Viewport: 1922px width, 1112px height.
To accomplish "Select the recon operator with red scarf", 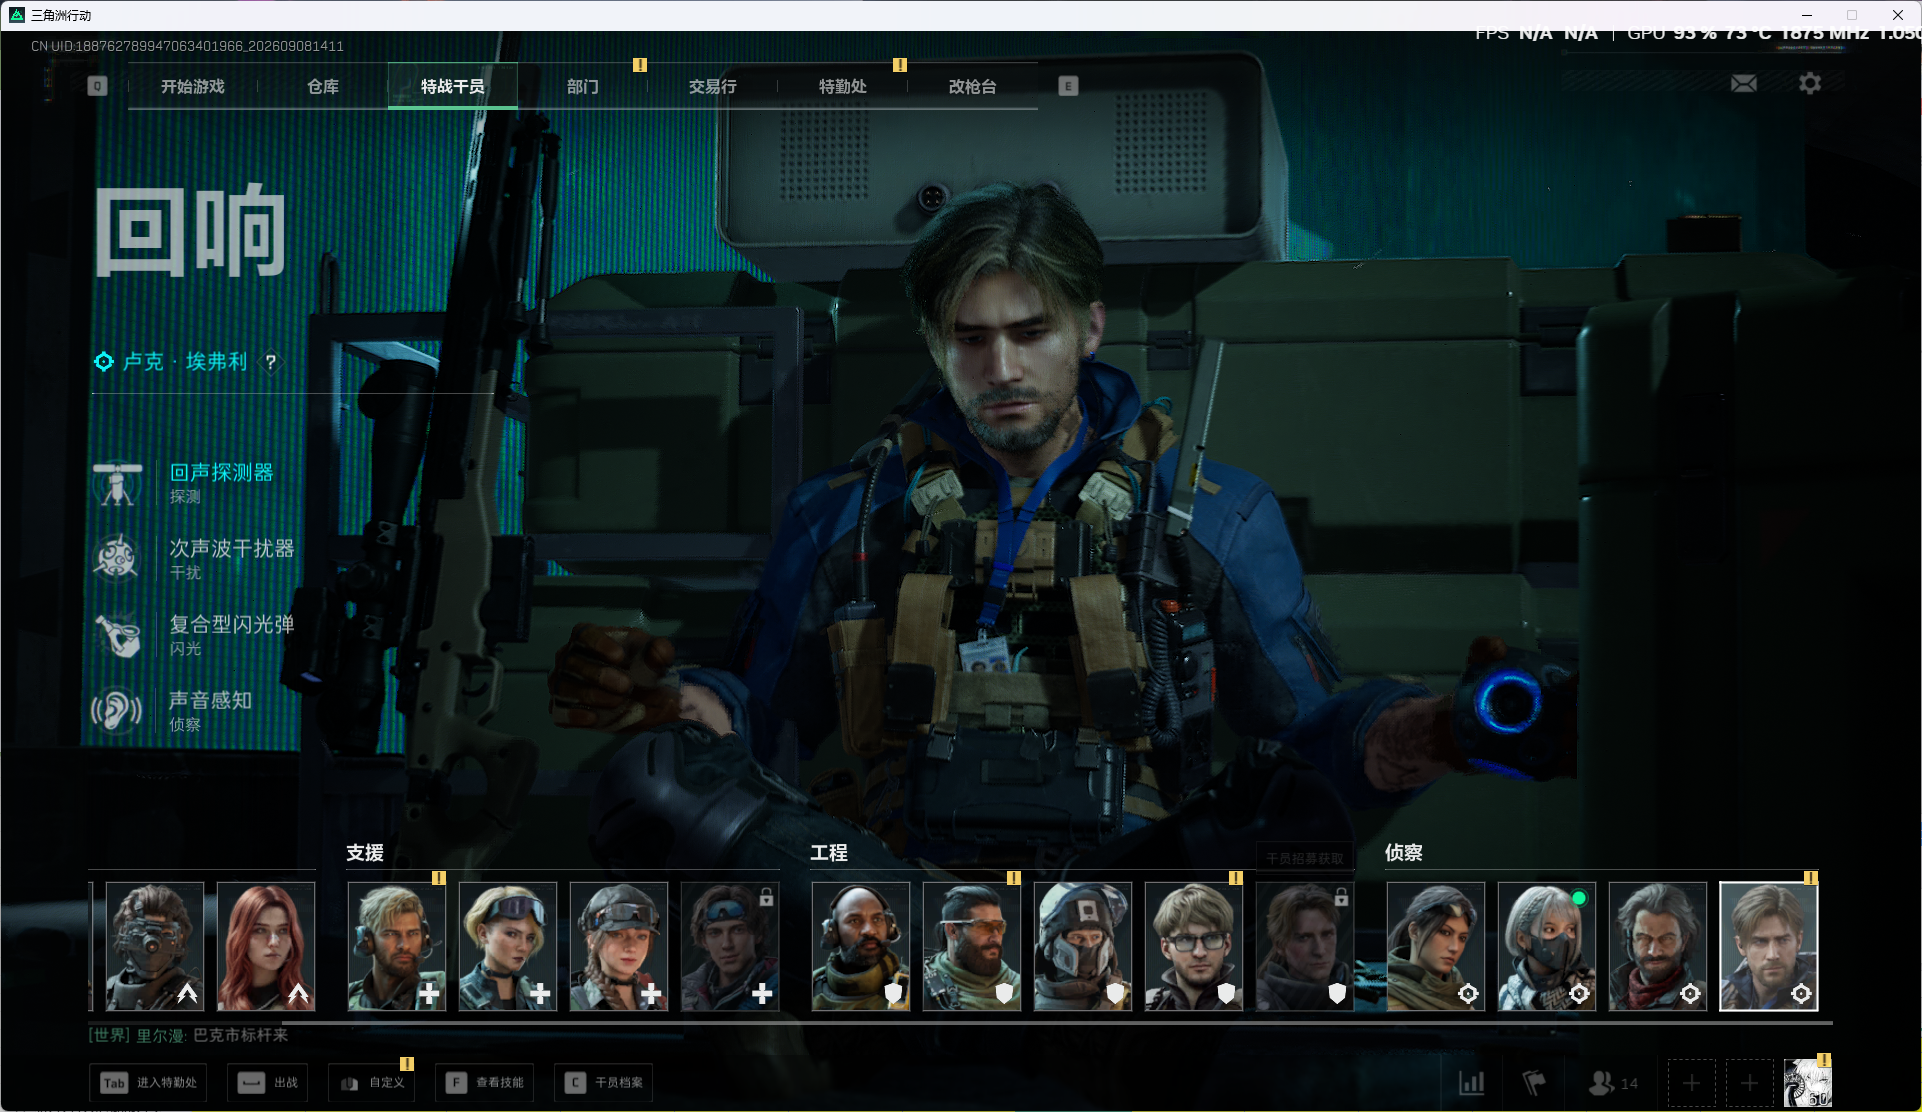I will (1658, 946).
